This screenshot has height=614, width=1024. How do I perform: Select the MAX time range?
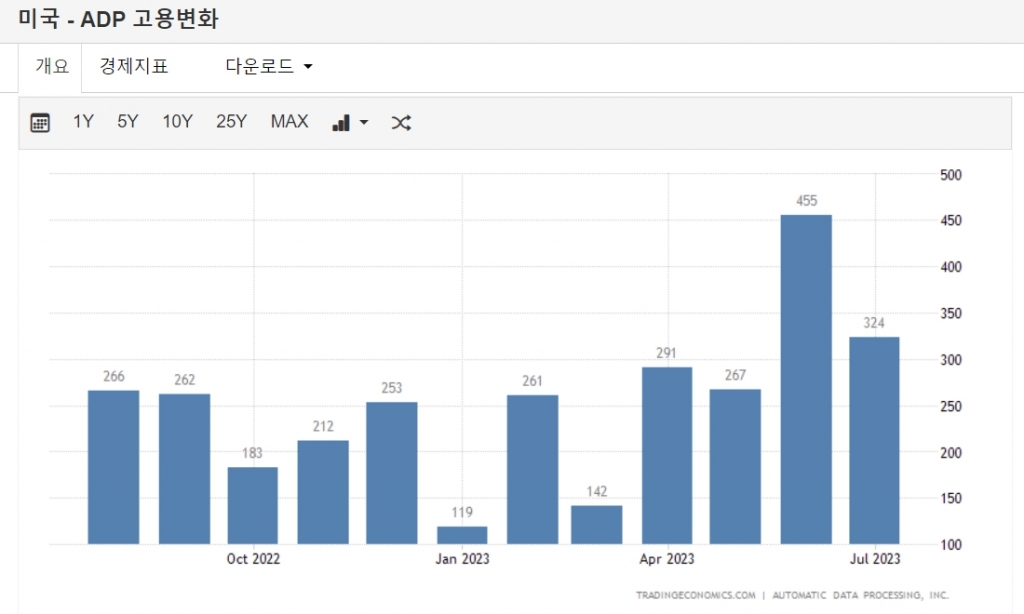coord(289,122)
